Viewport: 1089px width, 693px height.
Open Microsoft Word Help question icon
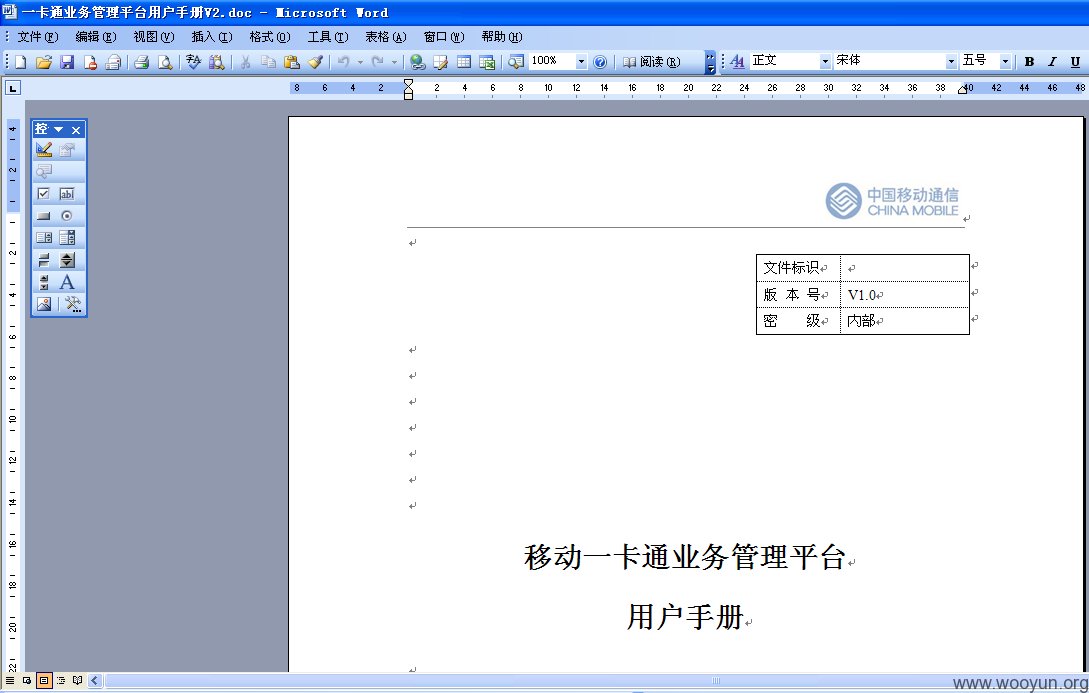(600, 62)
